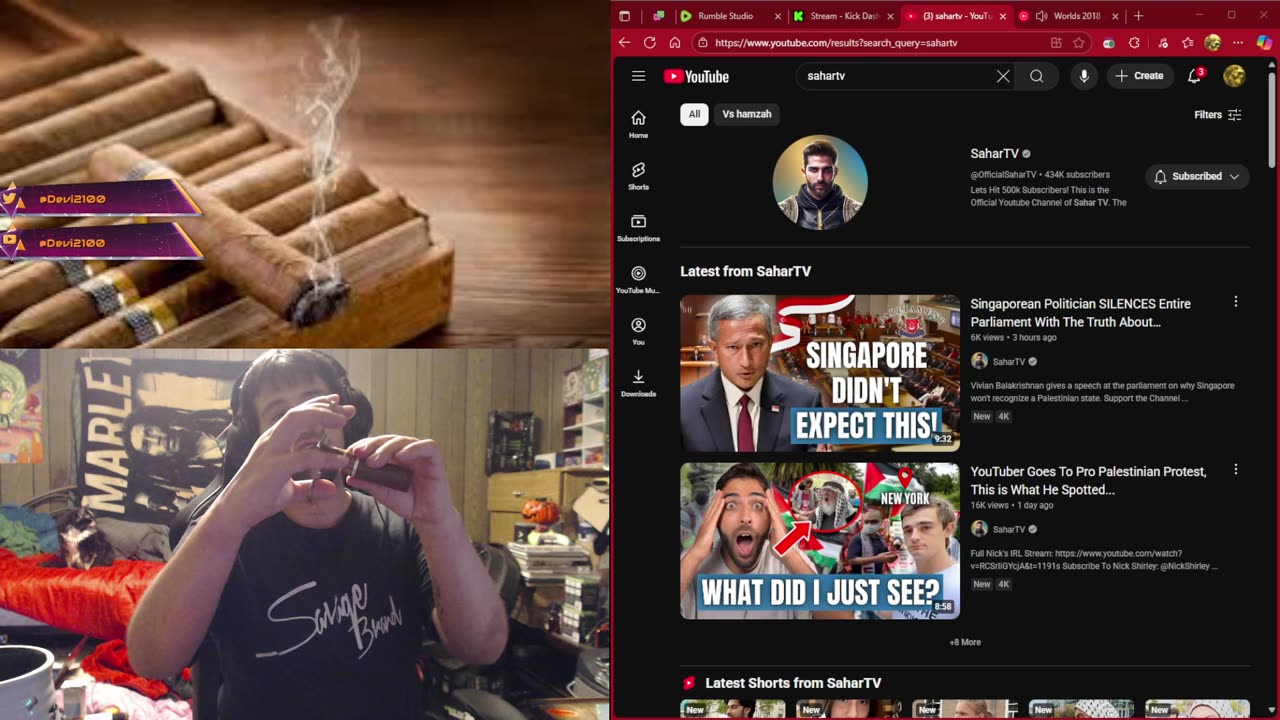Open the tab actions menu icon
The height and width of the screenshot is (720, 1280).
pos(624,16)
